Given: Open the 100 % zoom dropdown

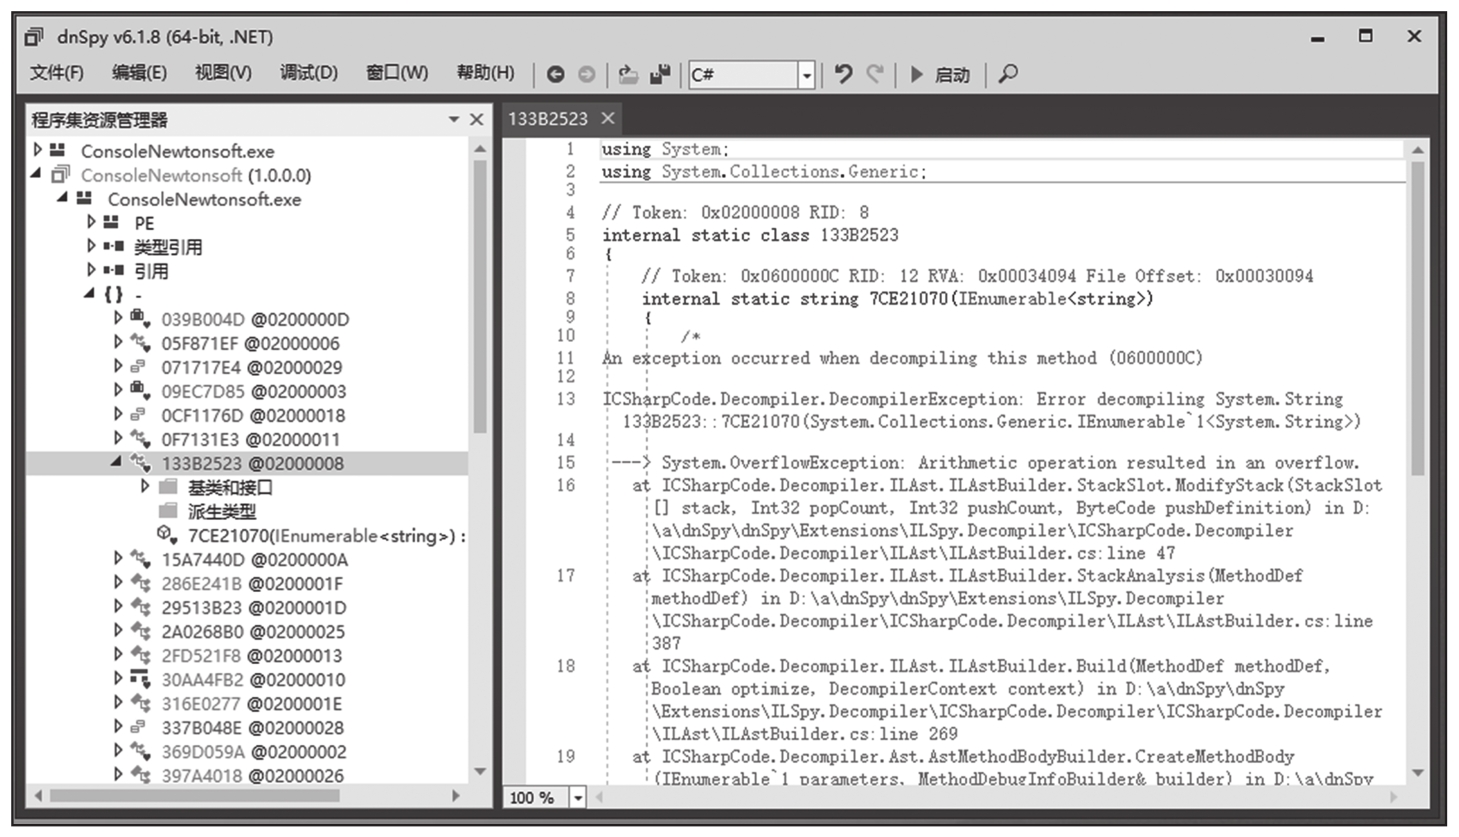Looking at the screenshot, I should pyautogui.click(x=578, y=798).
